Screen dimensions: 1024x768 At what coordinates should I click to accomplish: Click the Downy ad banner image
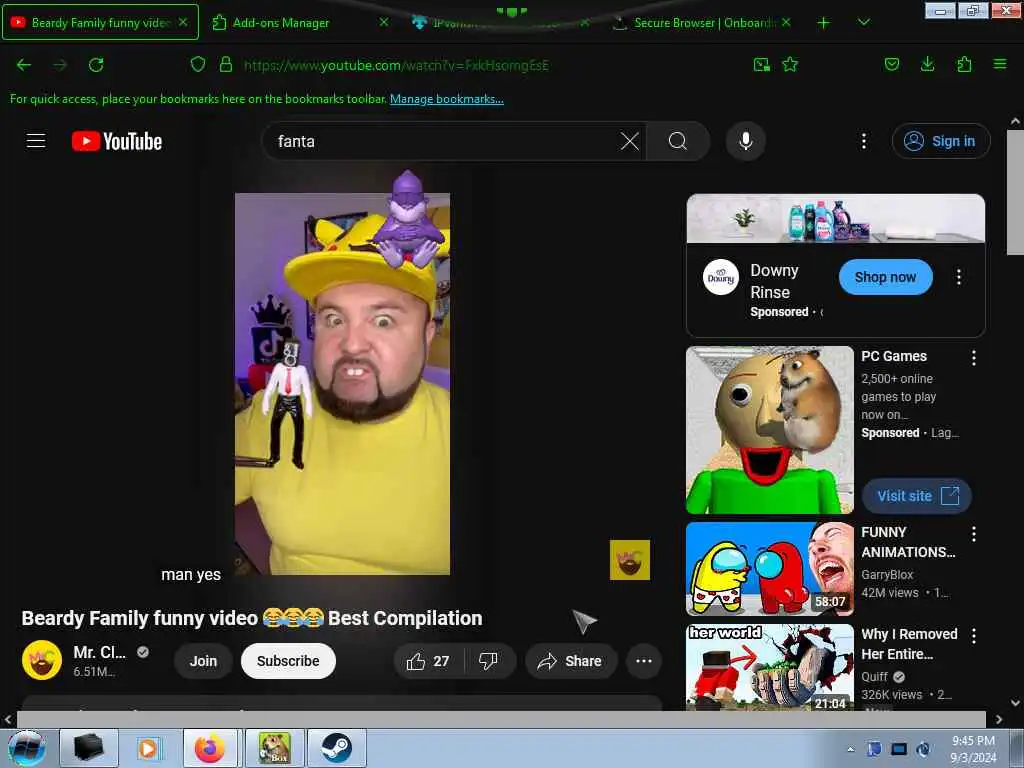[x=836, y=218]
